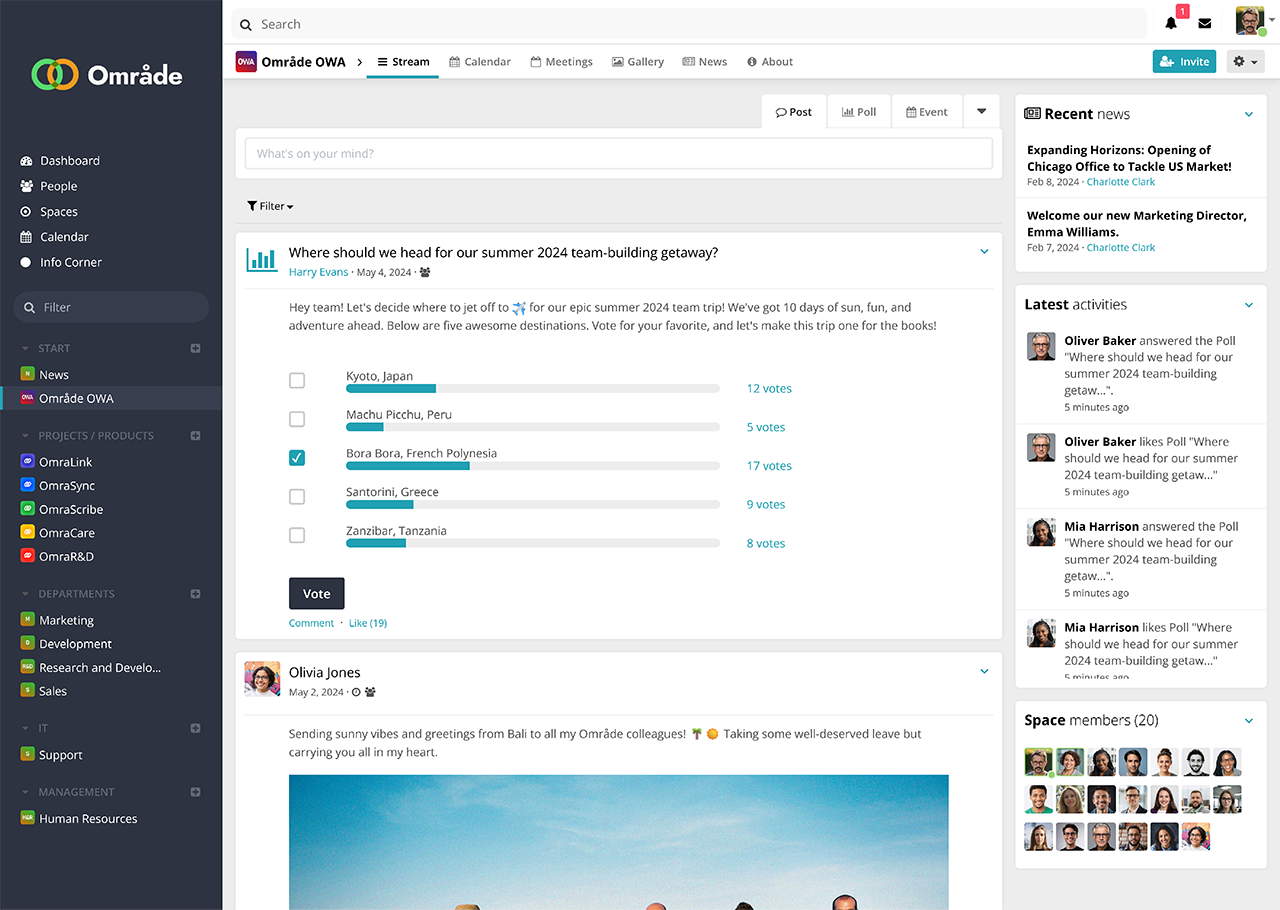Click the Område OWA space badge in header
Image resolution: width=1280 pixels, height=910 pixels.
coord(246,62)
